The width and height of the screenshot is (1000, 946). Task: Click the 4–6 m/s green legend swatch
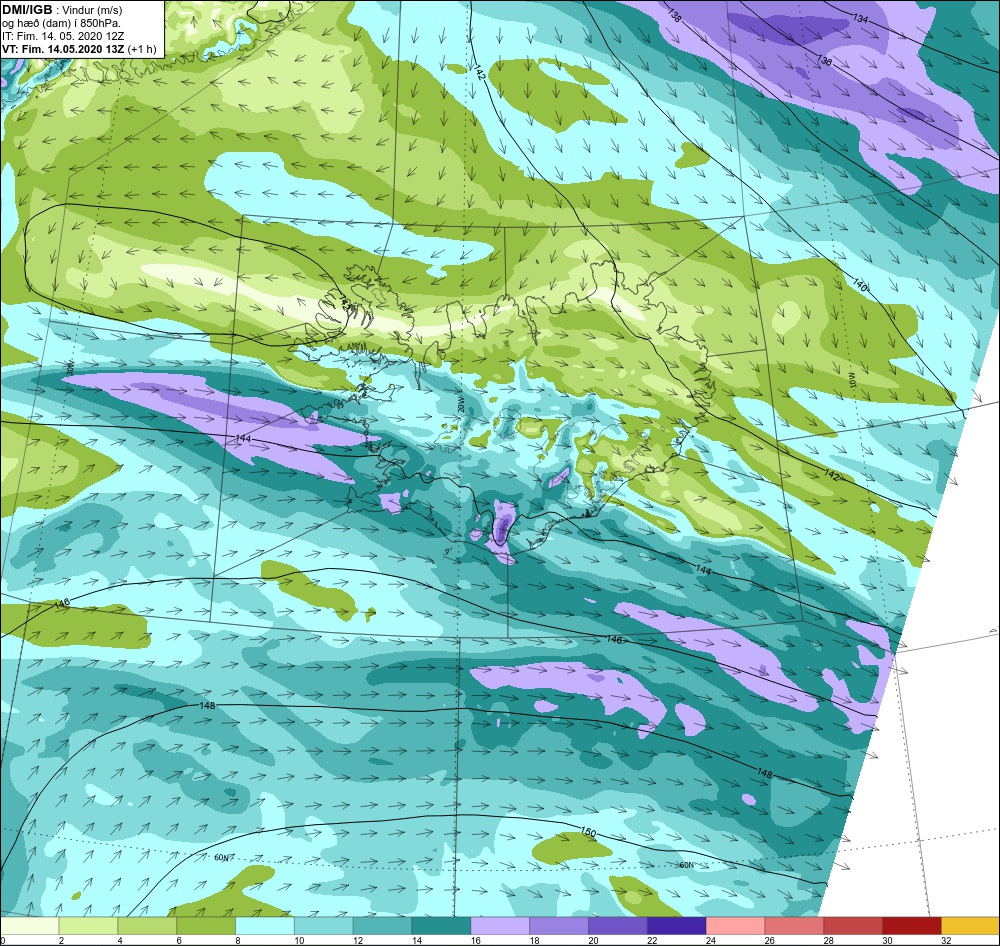pos(147,926)
